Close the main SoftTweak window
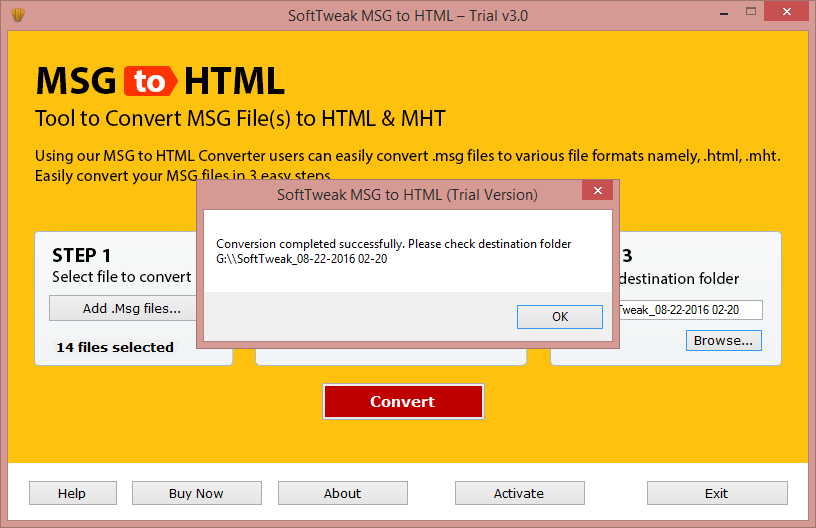This screenshot has width=816, height=528. click(786, 11)
